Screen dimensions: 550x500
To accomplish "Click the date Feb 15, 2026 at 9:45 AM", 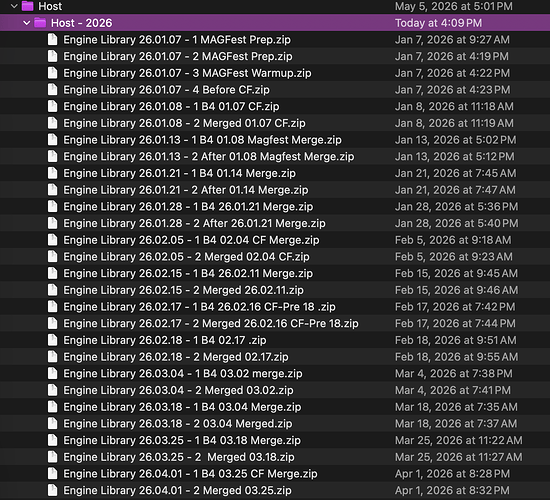I will tap(456, 273).
